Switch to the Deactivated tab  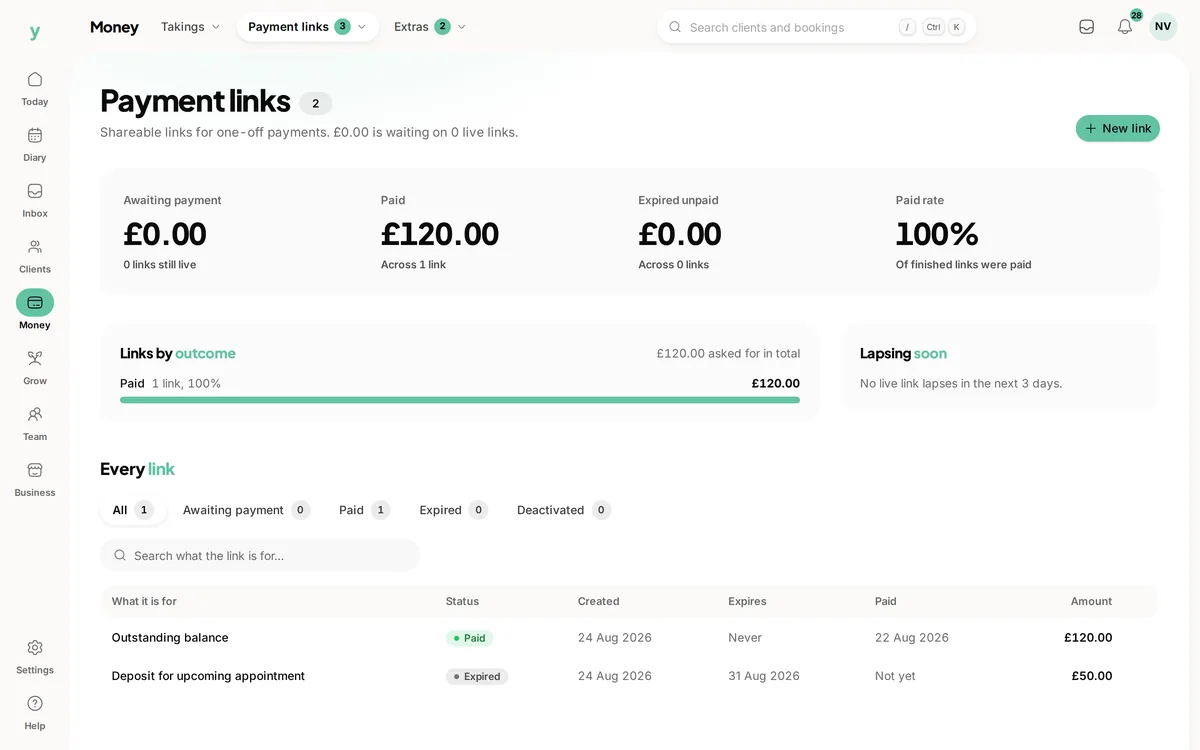(563, 510)
